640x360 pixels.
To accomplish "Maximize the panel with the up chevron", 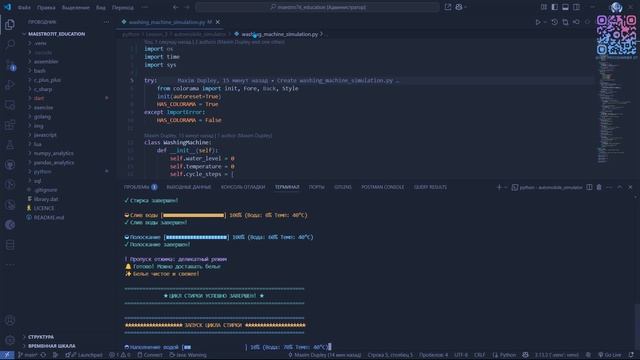I will [620, 187].
